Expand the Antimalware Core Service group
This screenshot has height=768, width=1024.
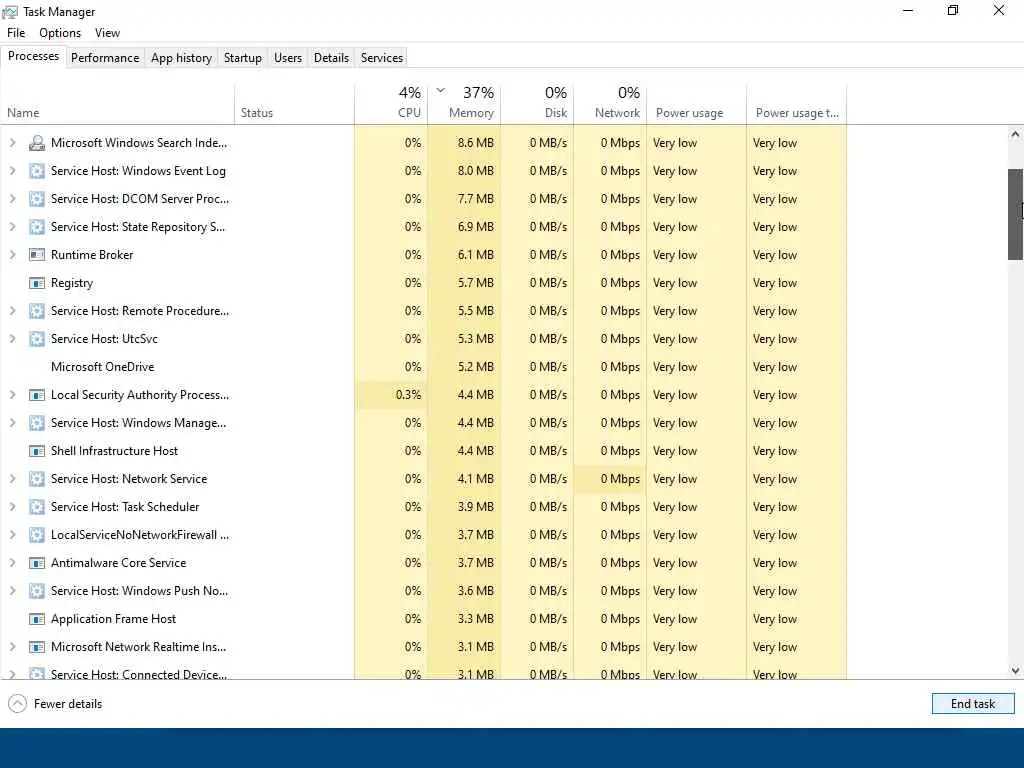[12, 563]
